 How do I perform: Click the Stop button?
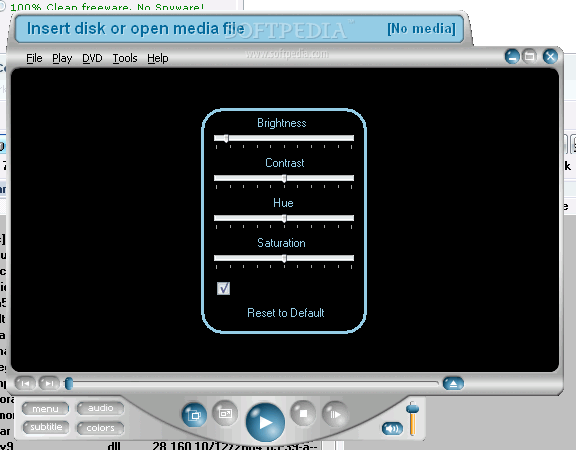[303, 414]
